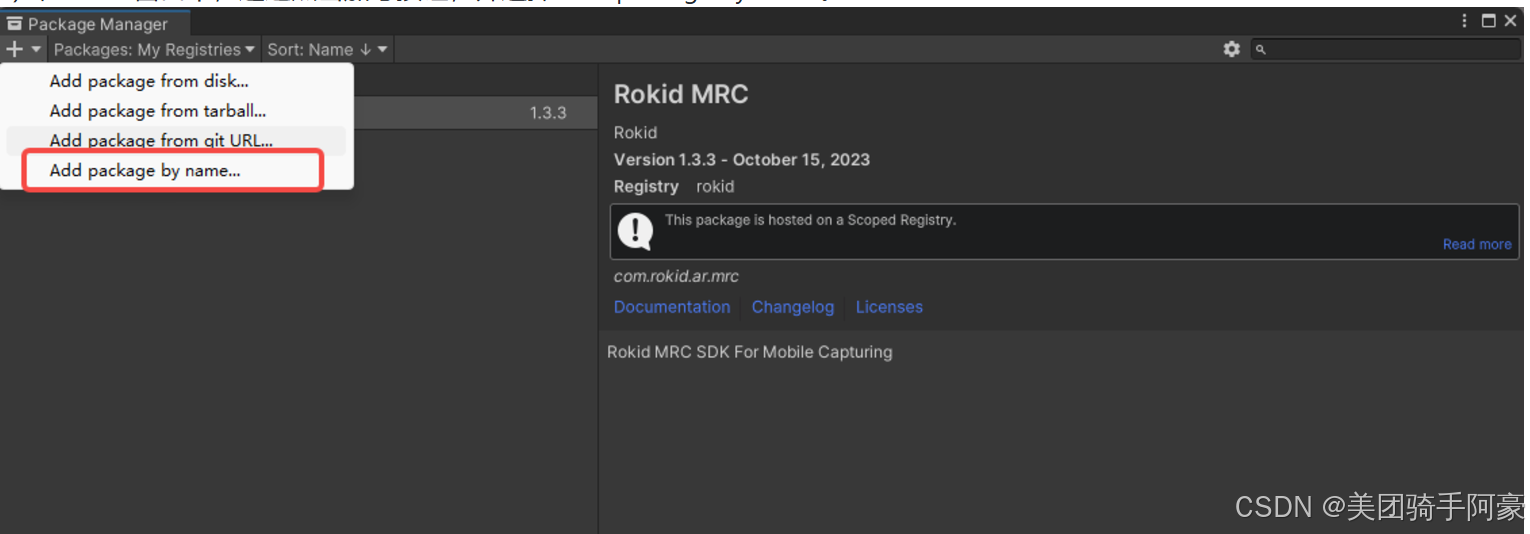Open the Documentation link
The height and width of the screenshot is (534, 1530).
[672, 307]
